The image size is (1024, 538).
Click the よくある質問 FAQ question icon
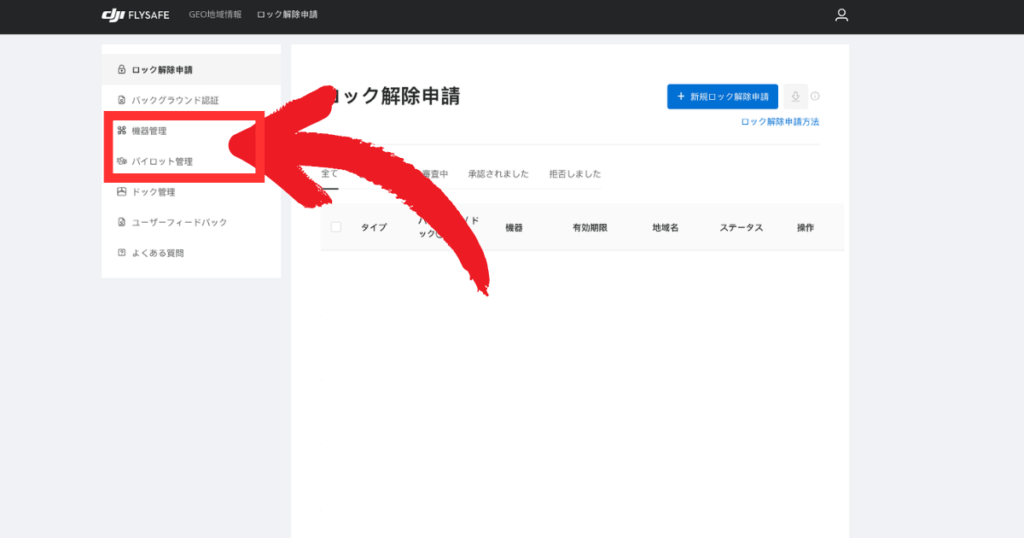122,253
